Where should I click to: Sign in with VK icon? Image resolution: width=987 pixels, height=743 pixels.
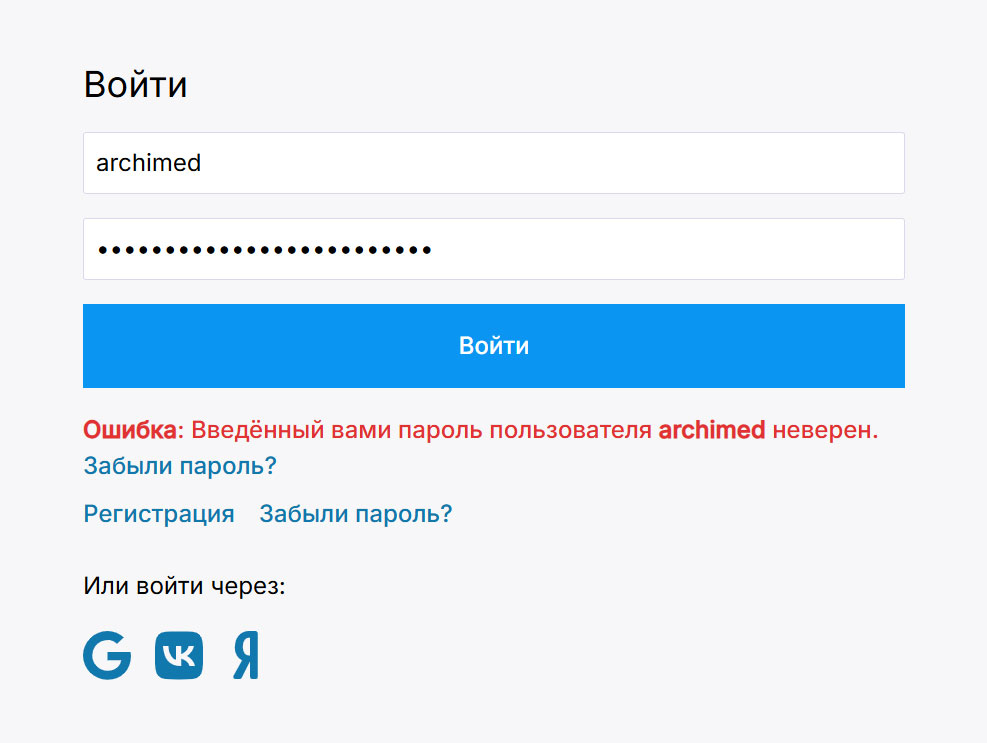179,655
